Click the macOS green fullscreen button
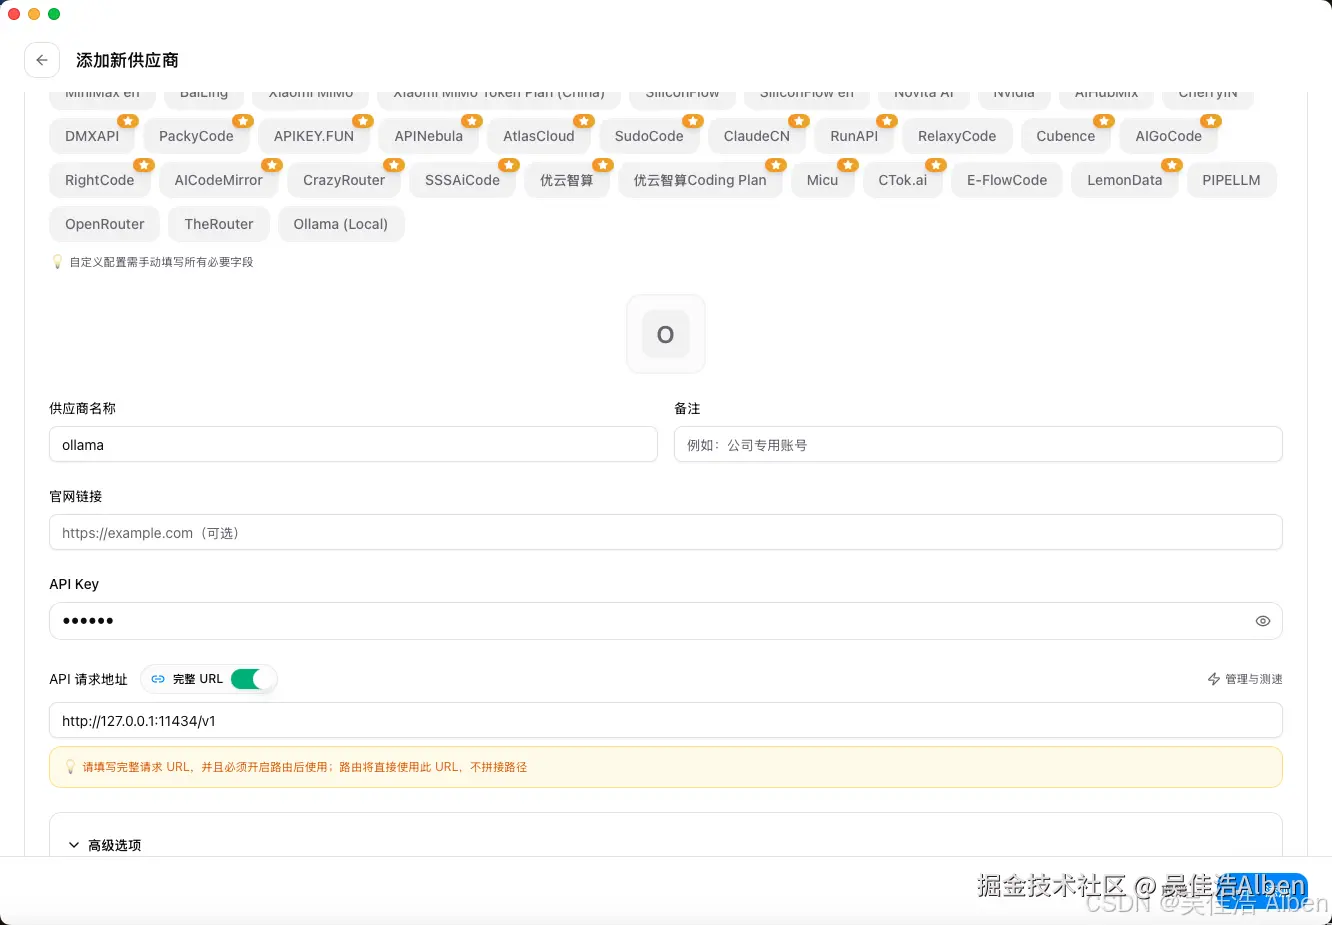 [x=54, y=14]
